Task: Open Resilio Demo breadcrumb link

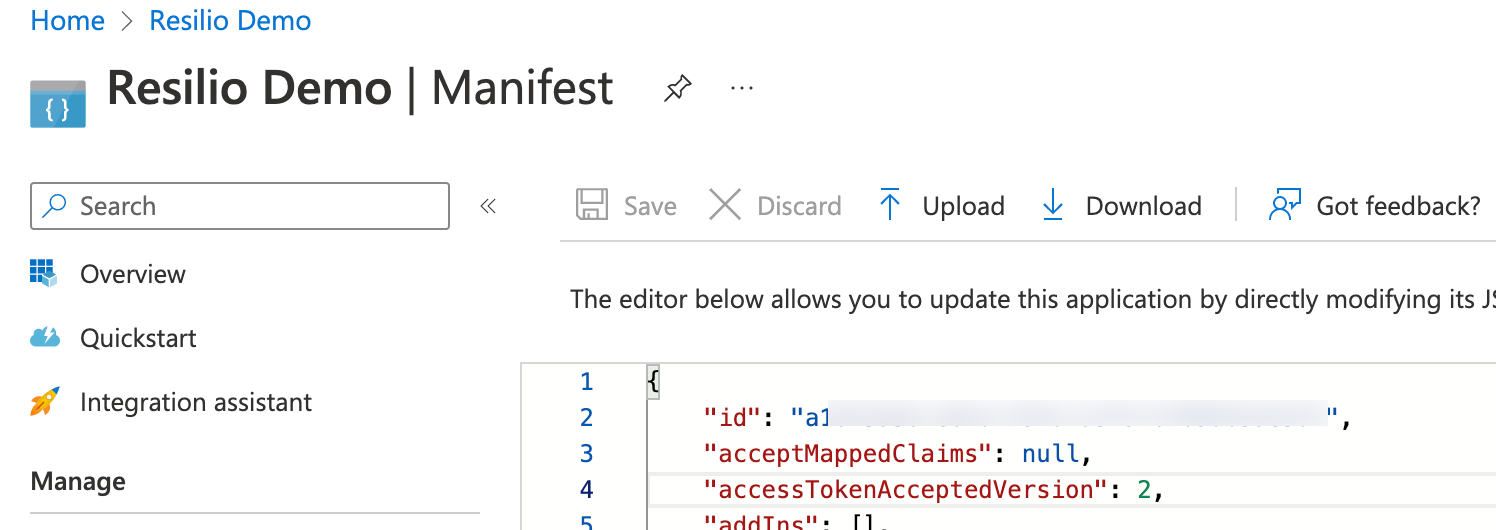Action: tap(230, 21)
